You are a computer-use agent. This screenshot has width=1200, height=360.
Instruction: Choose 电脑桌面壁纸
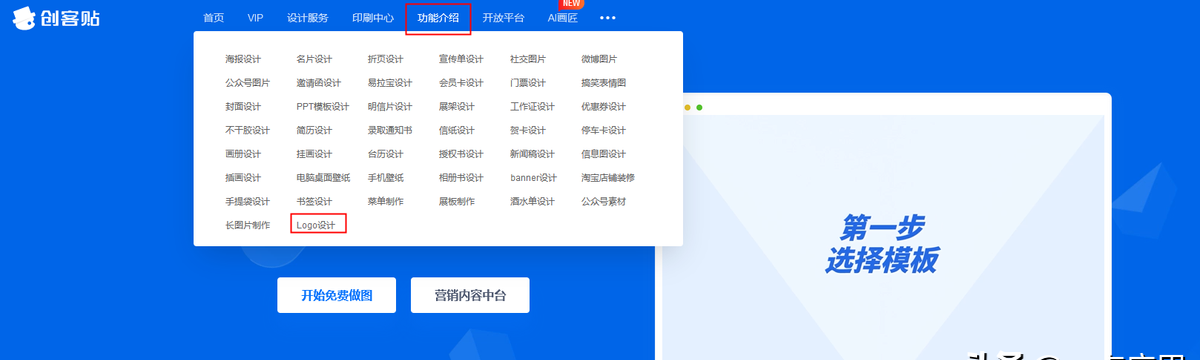click(x=323, y=178)
